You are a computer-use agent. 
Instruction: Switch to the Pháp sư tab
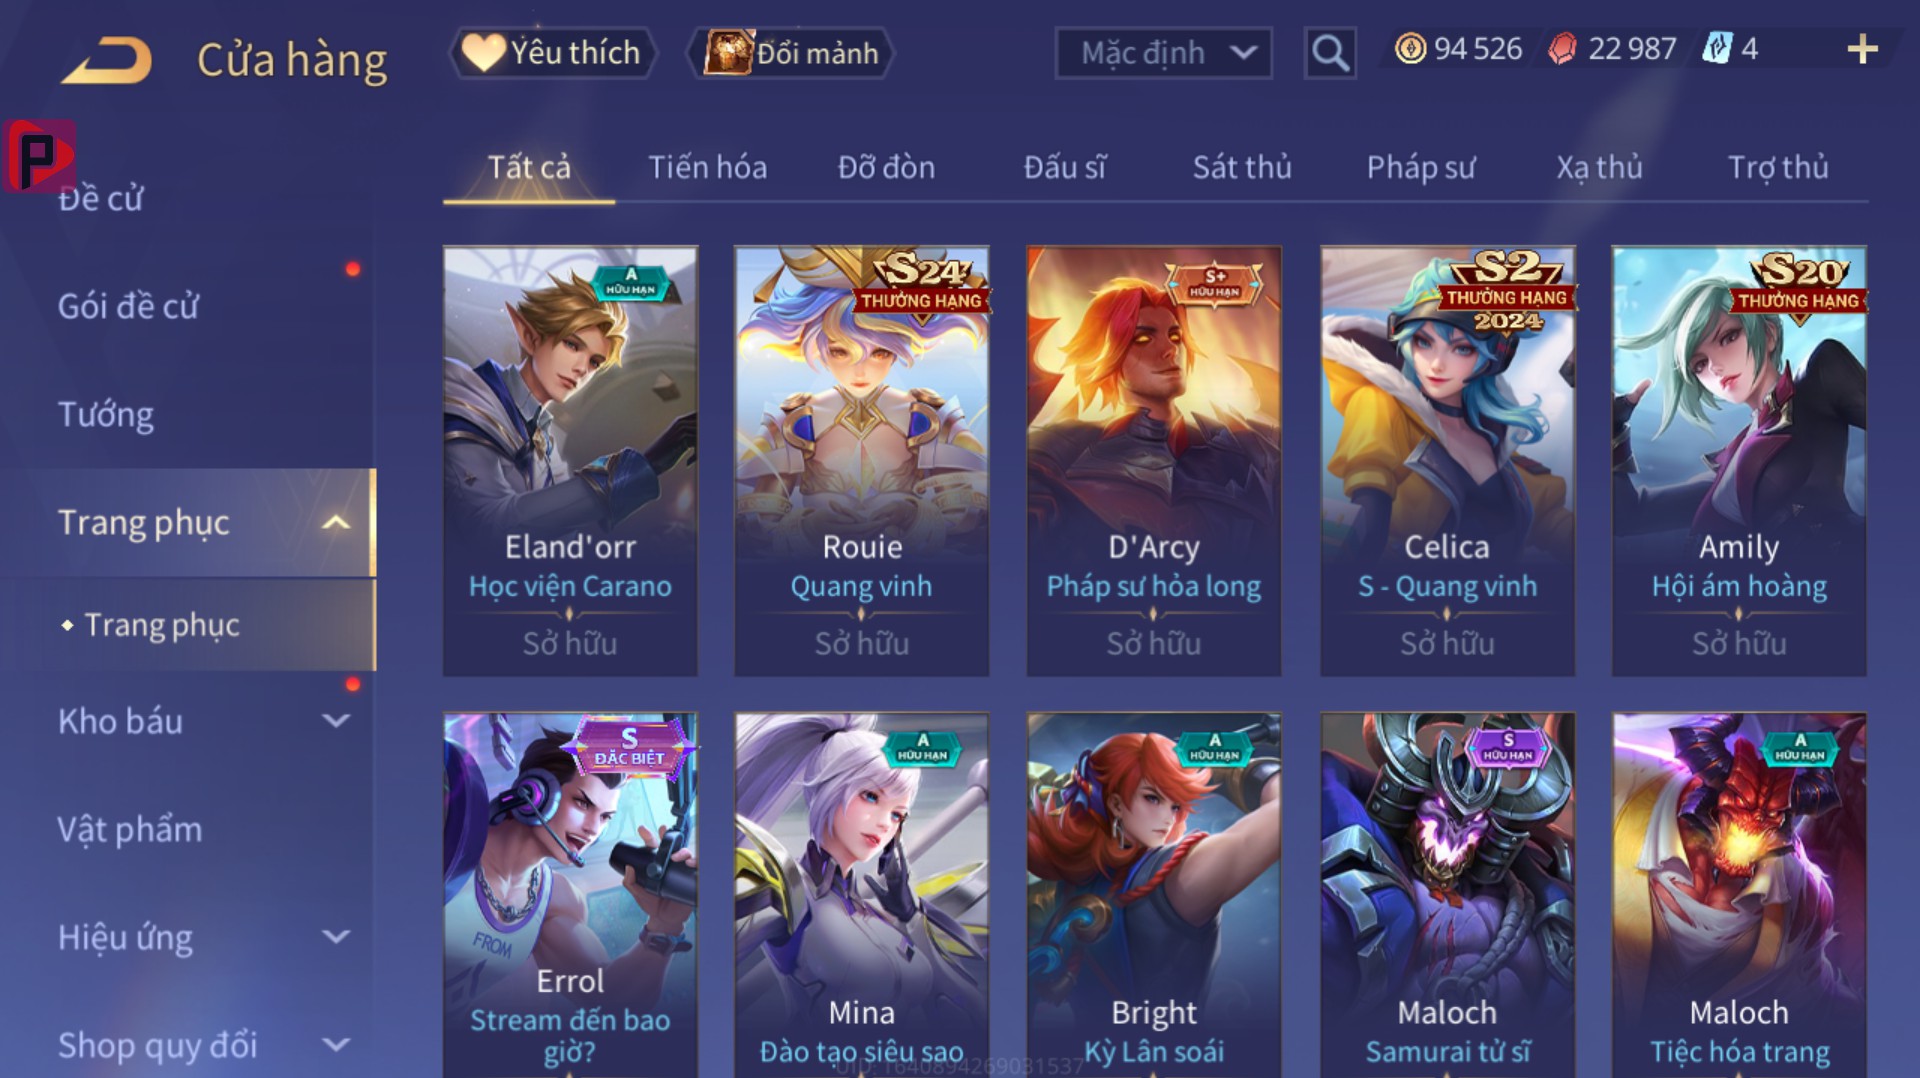1421,167
